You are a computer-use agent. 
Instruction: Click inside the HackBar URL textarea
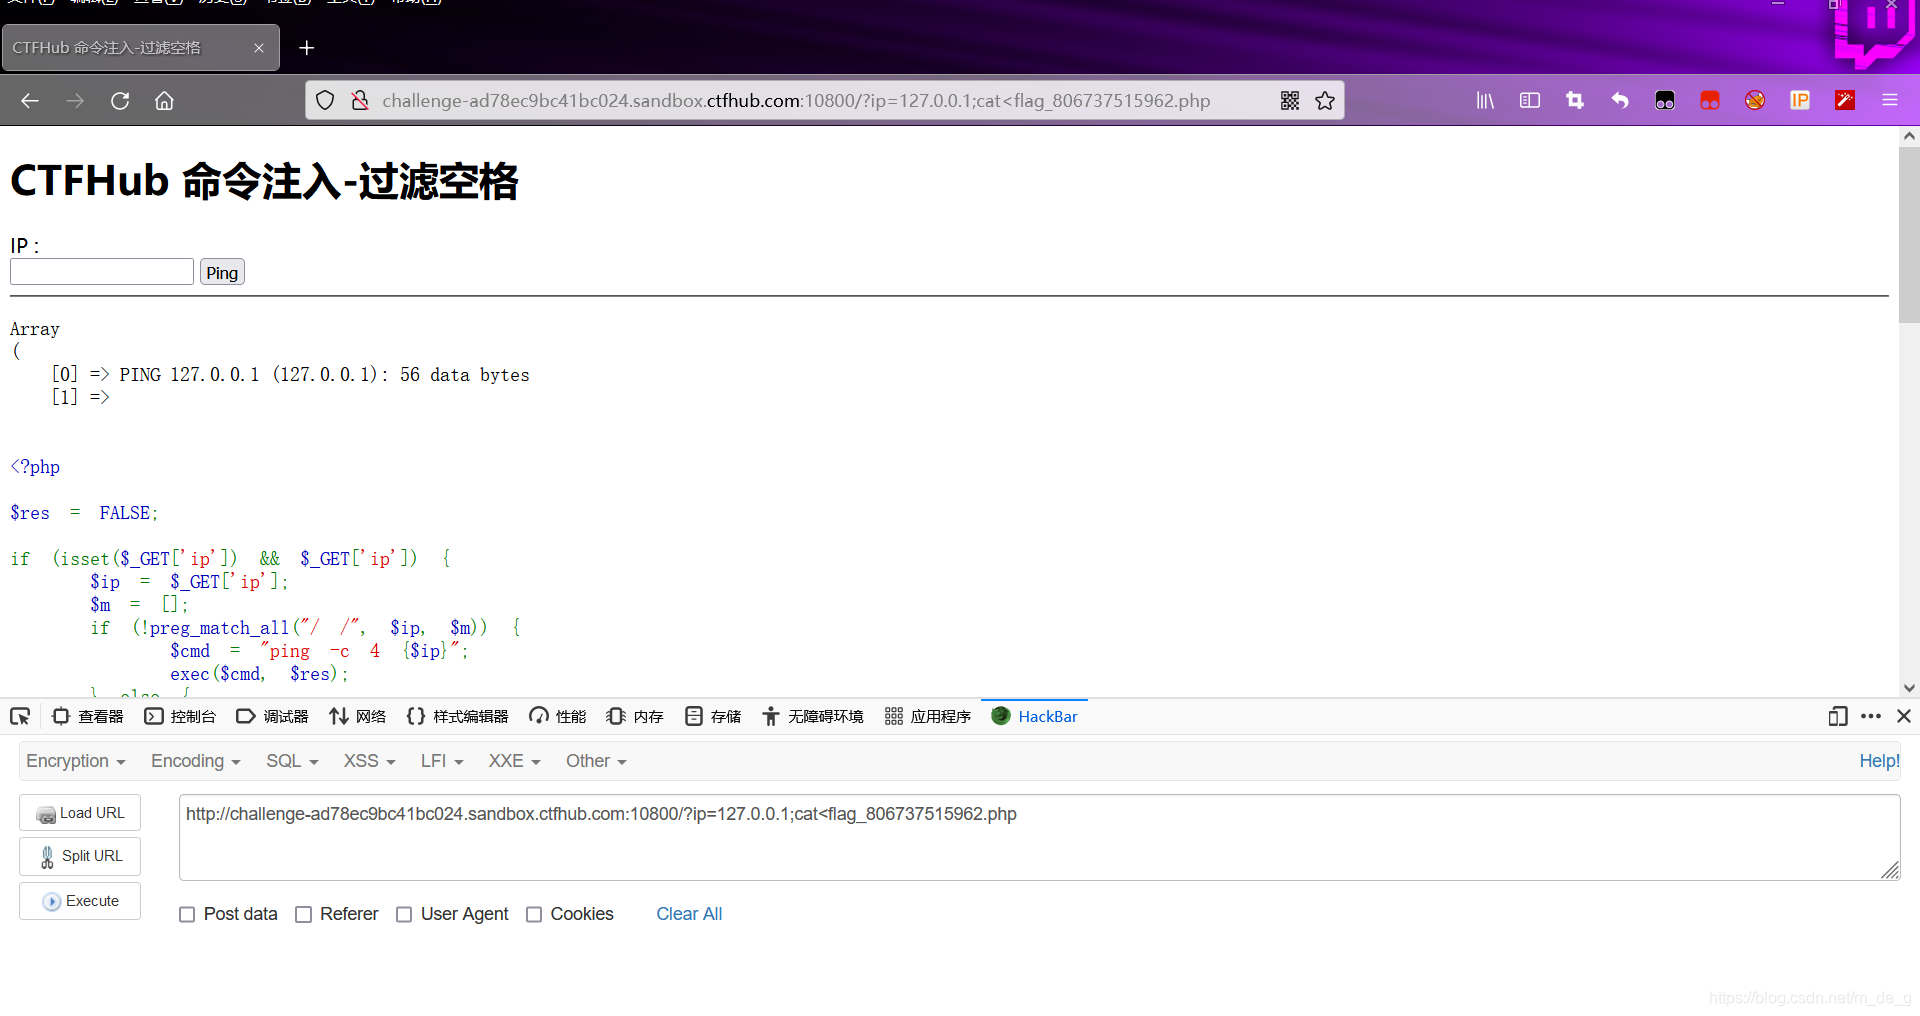[x=1039, y=838]
